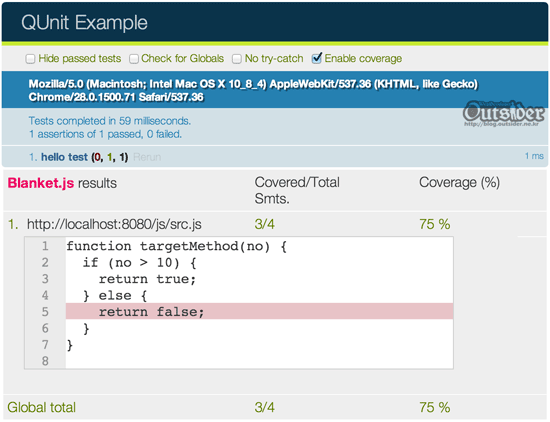Viewport: 550px width, 422px height.
Task: Click the Global total row
Action: point(275,407)
